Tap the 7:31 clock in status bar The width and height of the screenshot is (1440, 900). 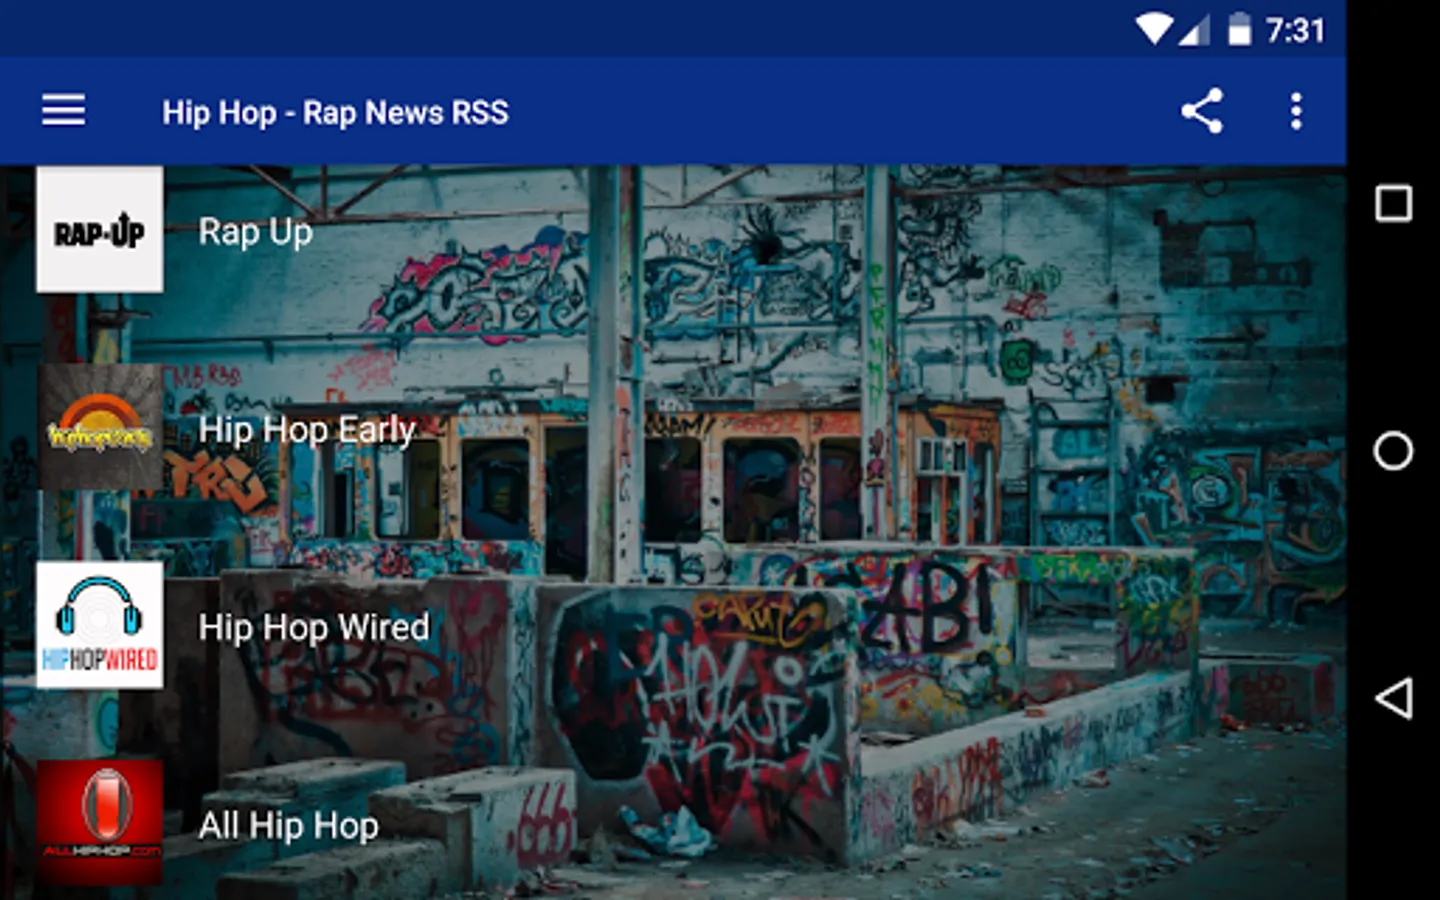(x=1295, y=30)
